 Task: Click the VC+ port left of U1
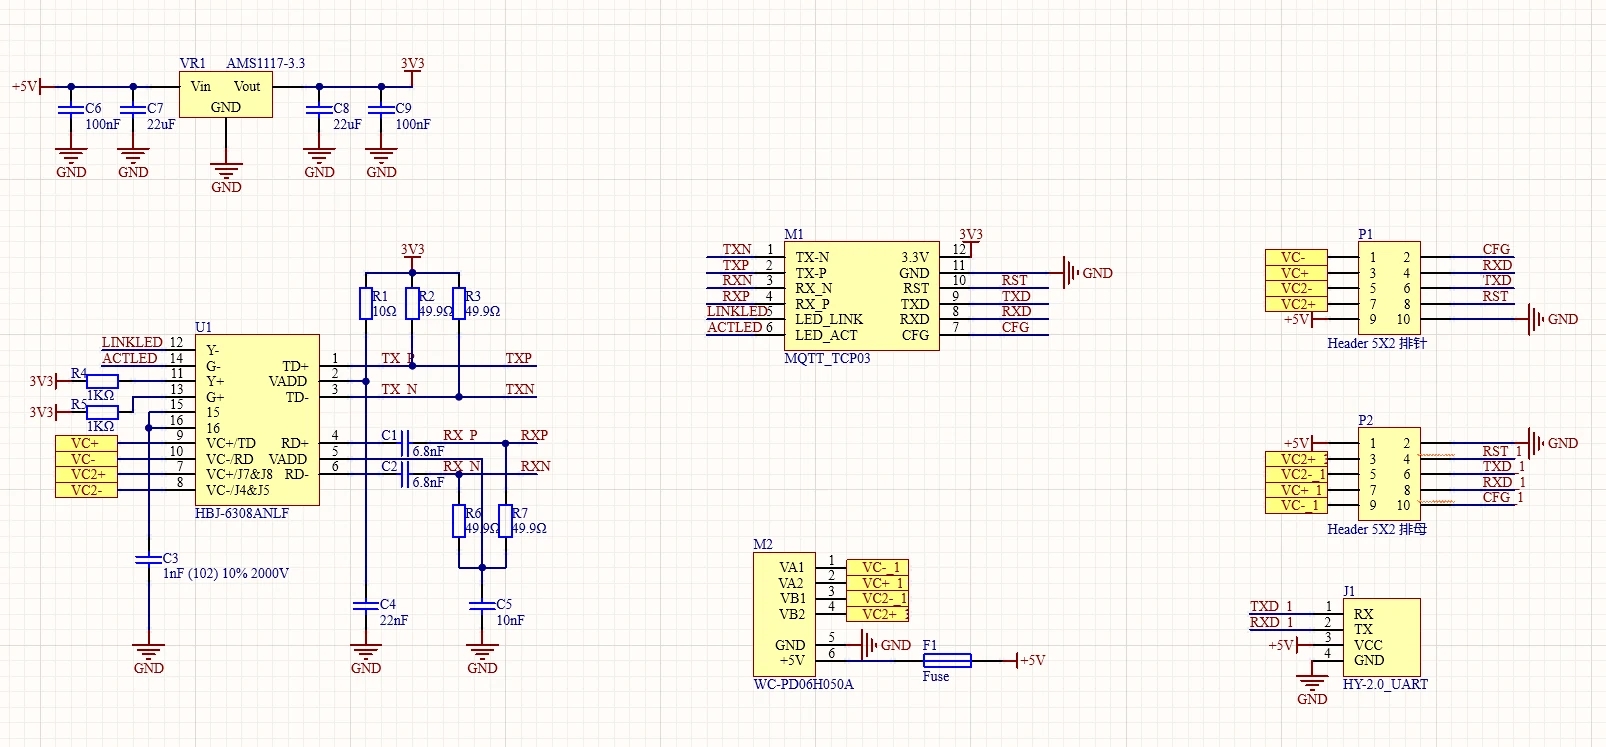[86, 443]
